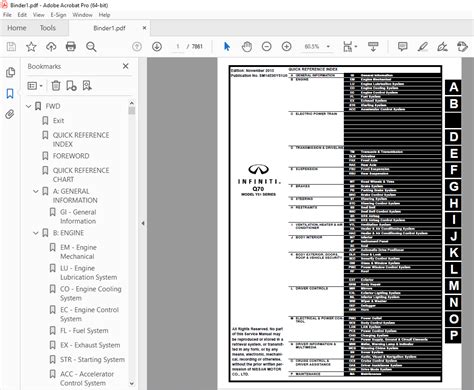Image resolution: width=474 pixels, height=390 pixels.
Task: Open the E-Sign menu
Action: [x=58, y=15]
